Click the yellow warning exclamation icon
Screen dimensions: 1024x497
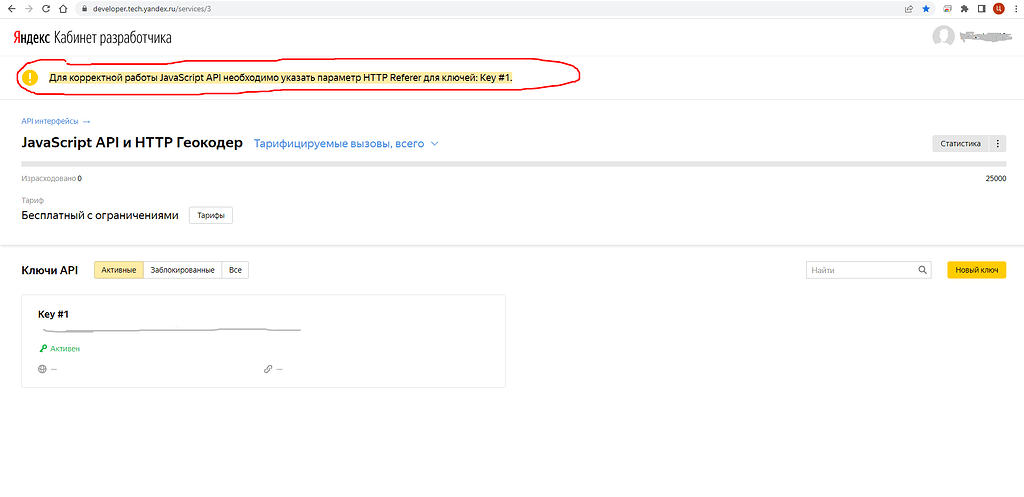coord(31,77)
